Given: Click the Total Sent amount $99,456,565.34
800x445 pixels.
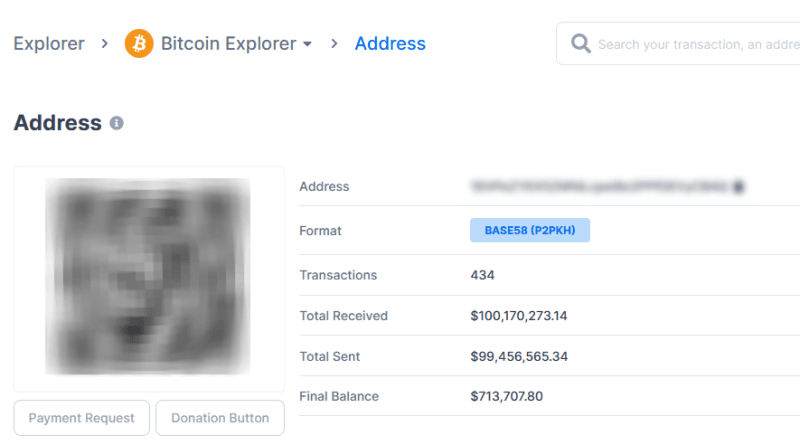Looking at the screenshot, I should coord(519,356).
